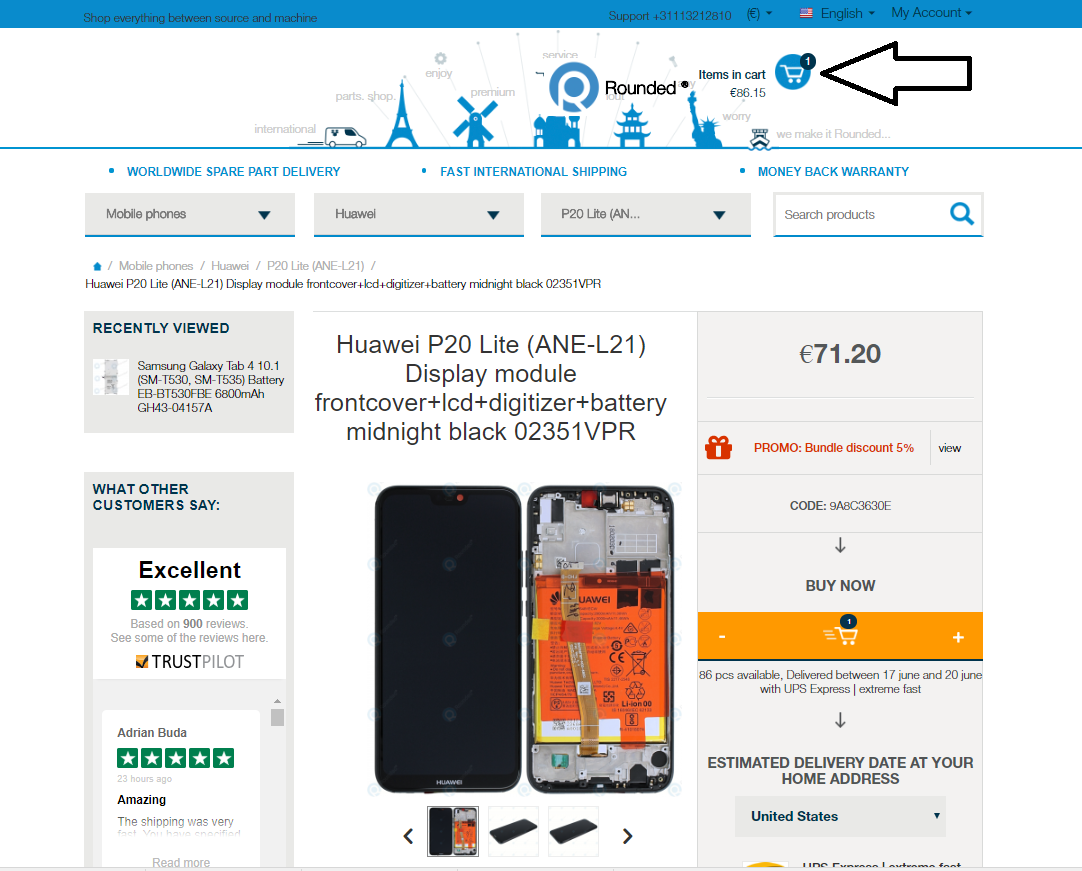Click the five-star Excellent rating
1082x871 pixels.
coord(189,600)
